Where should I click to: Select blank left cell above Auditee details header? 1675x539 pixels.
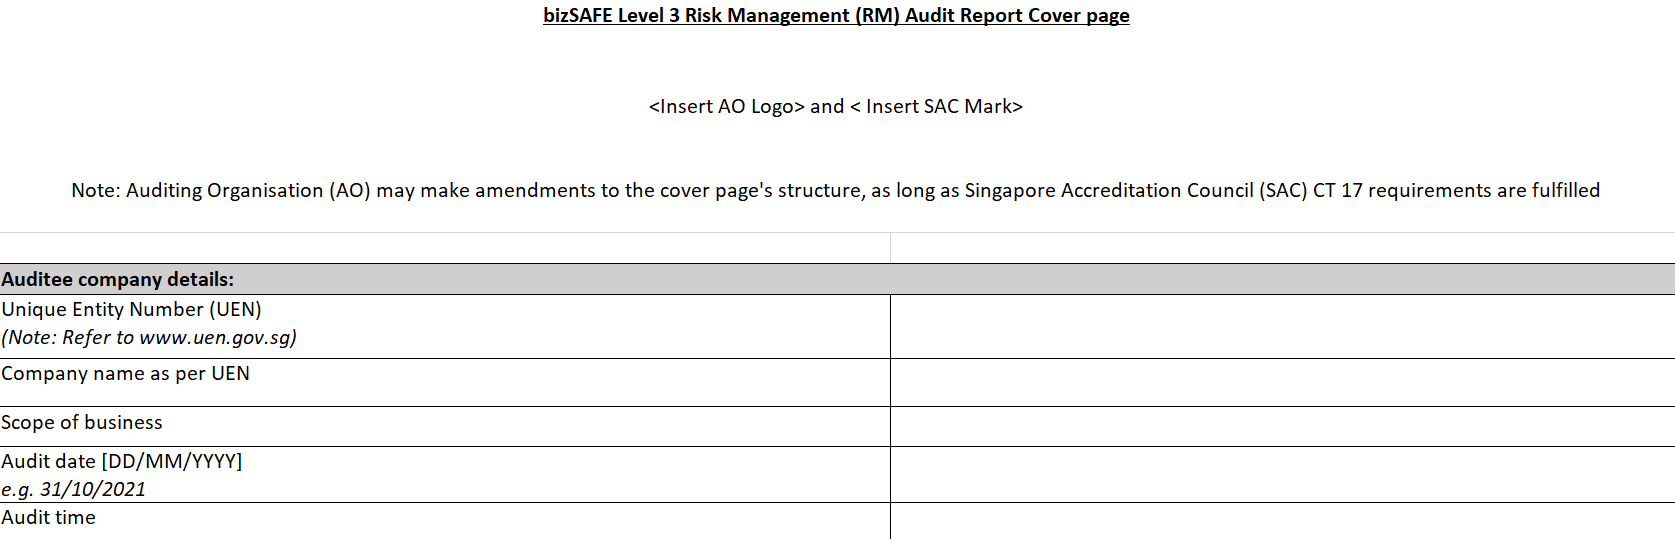[x=445, y=248]
